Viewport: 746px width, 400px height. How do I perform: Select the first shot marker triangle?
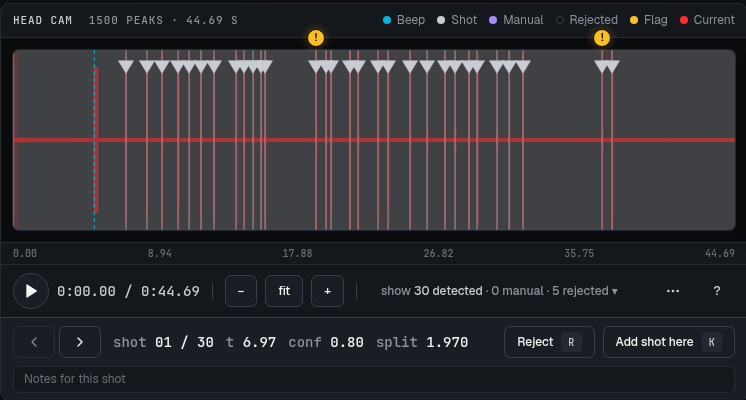(126, 67)
